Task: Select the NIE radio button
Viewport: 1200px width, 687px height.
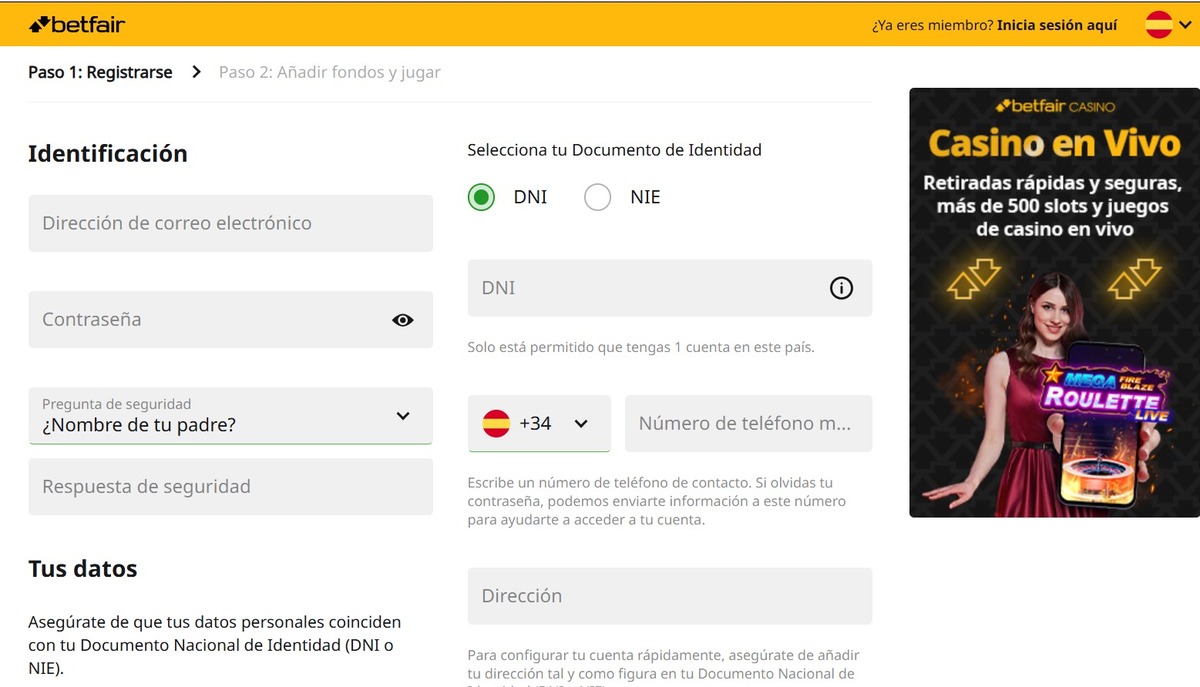Action: (x=598, y=197)
